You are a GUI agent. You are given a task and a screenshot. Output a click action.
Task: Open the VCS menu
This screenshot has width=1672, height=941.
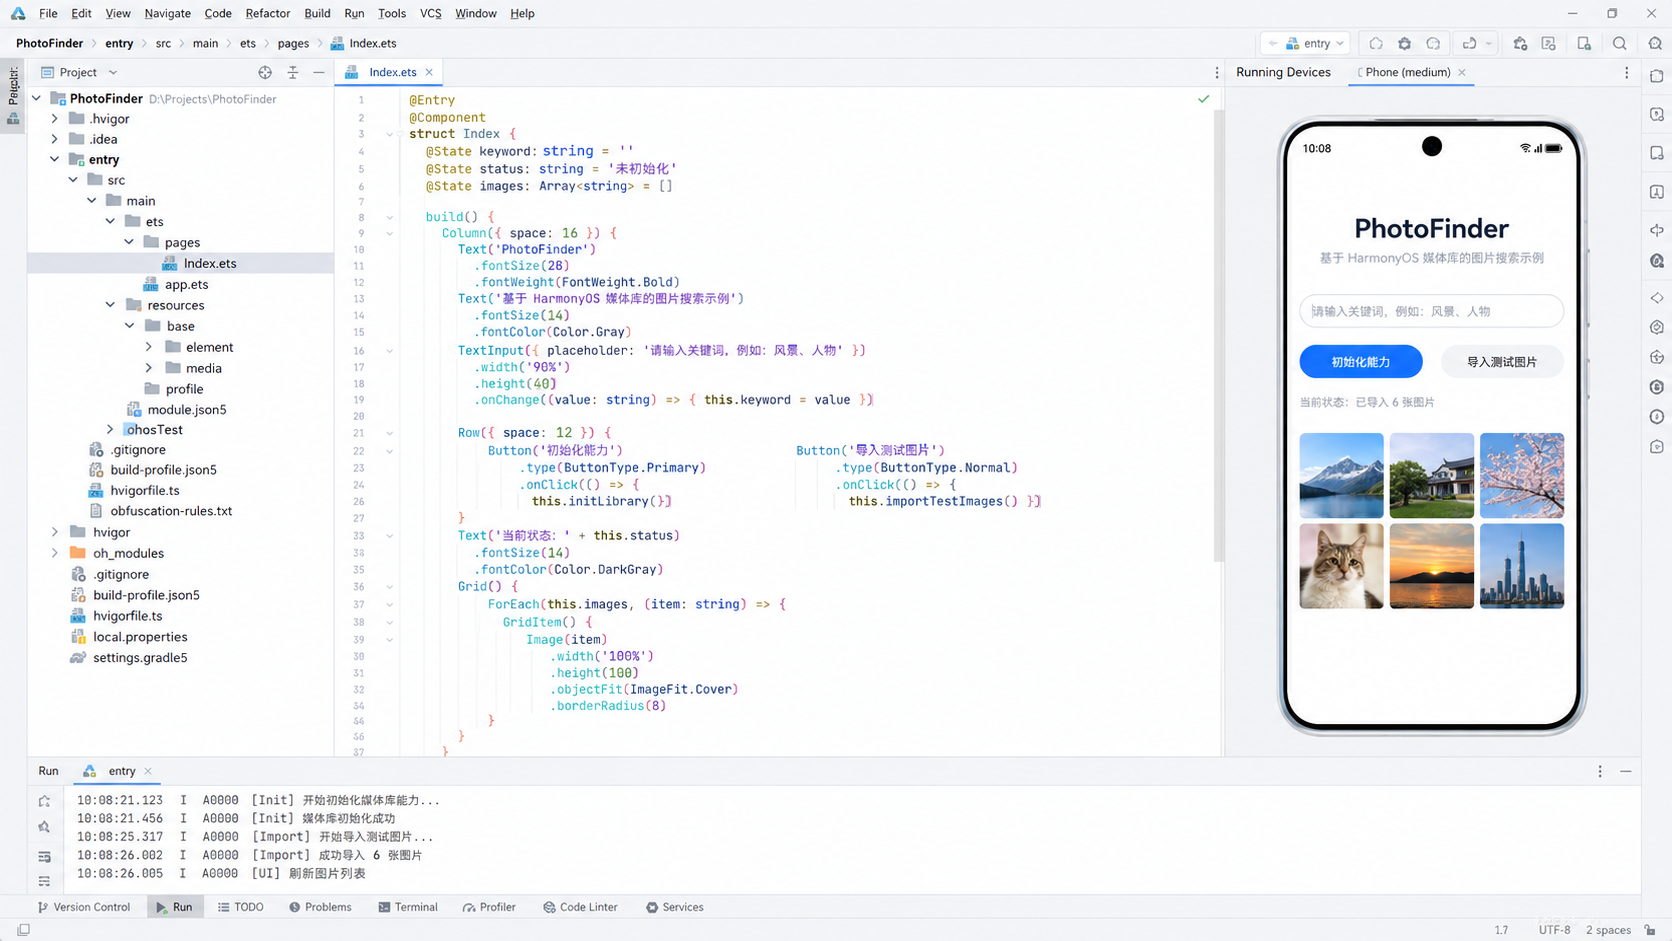(431, 13)
